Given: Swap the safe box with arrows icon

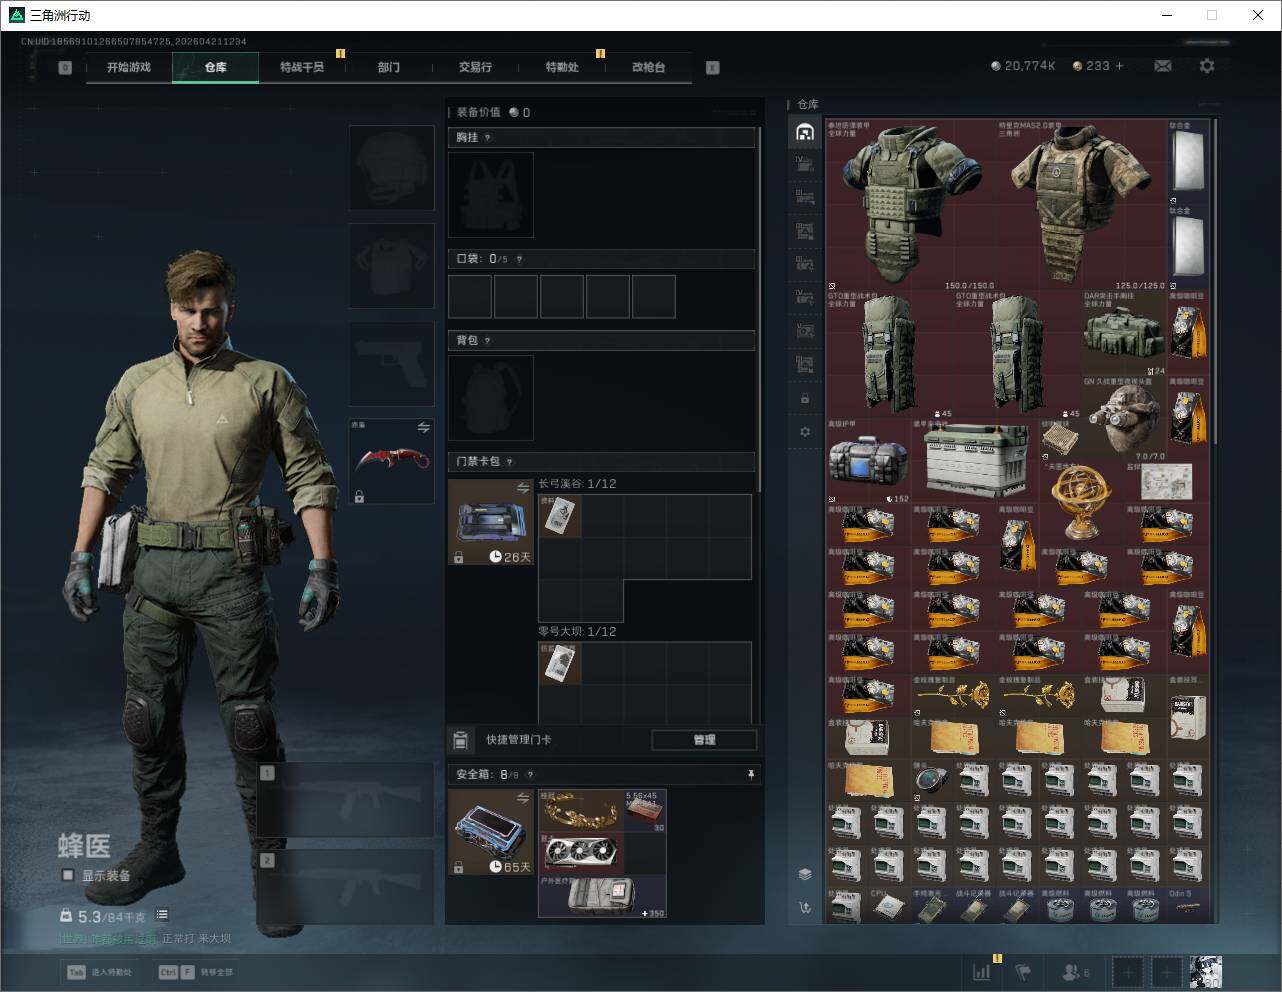Looking at the screenshot, I should [x=522, y=798].
